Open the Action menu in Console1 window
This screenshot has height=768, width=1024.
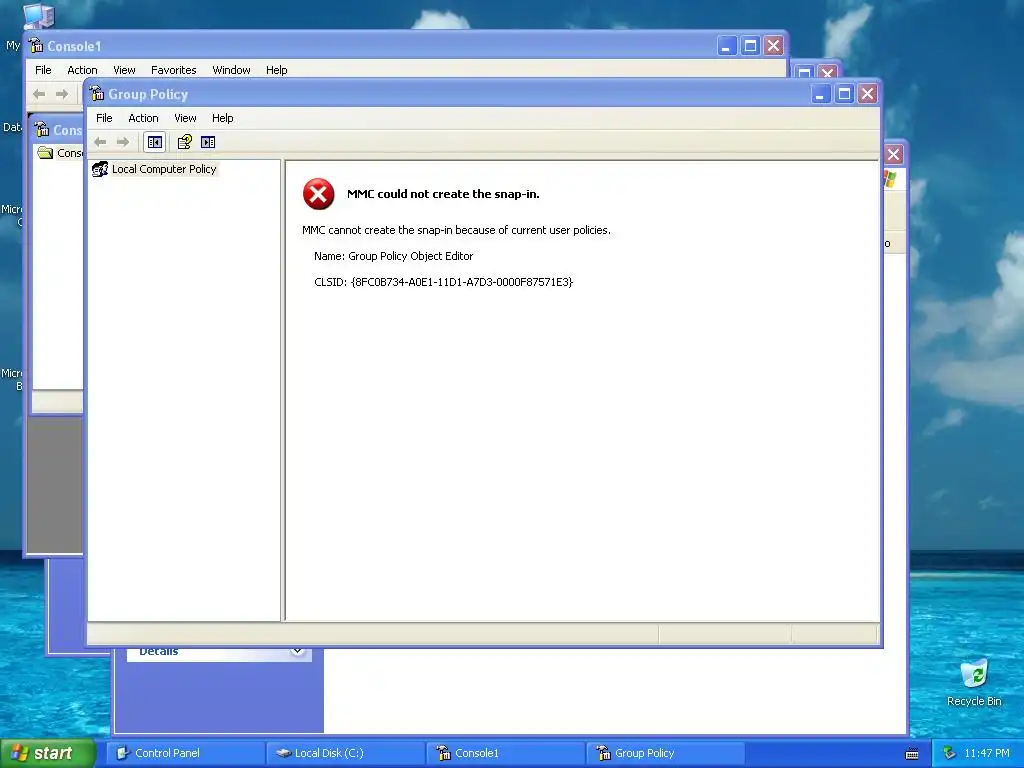[x=82, y=70]
